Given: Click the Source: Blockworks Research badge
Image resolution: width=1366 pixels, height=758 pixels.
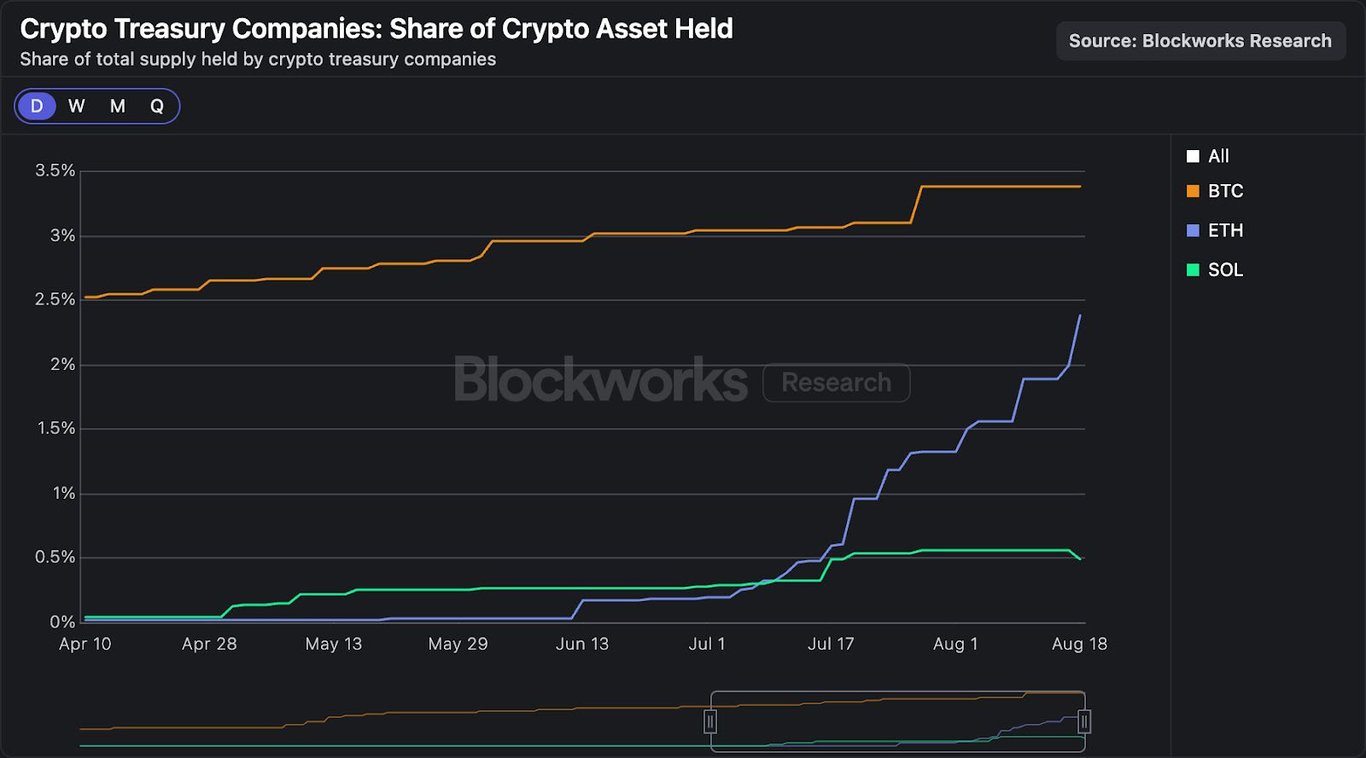Looking at the screenshot, I should tap(1200, 41).
